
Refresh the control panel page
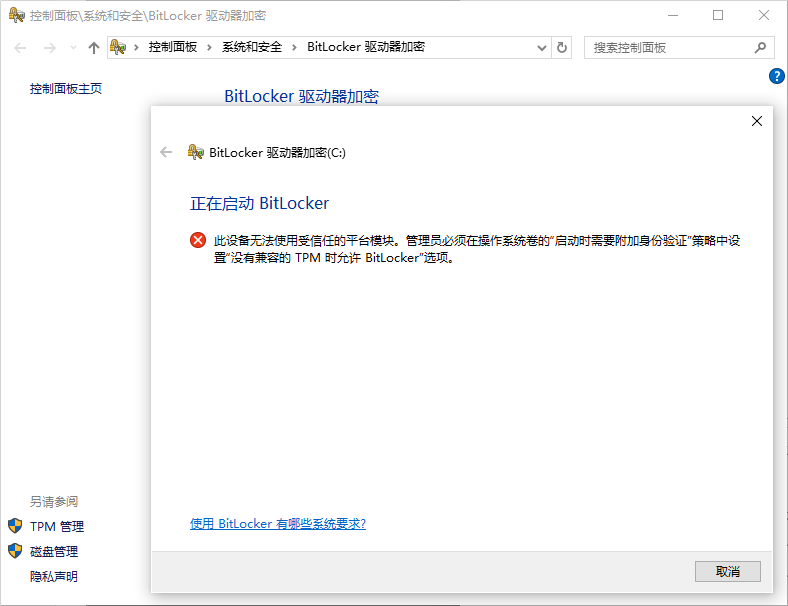point(562,48)
